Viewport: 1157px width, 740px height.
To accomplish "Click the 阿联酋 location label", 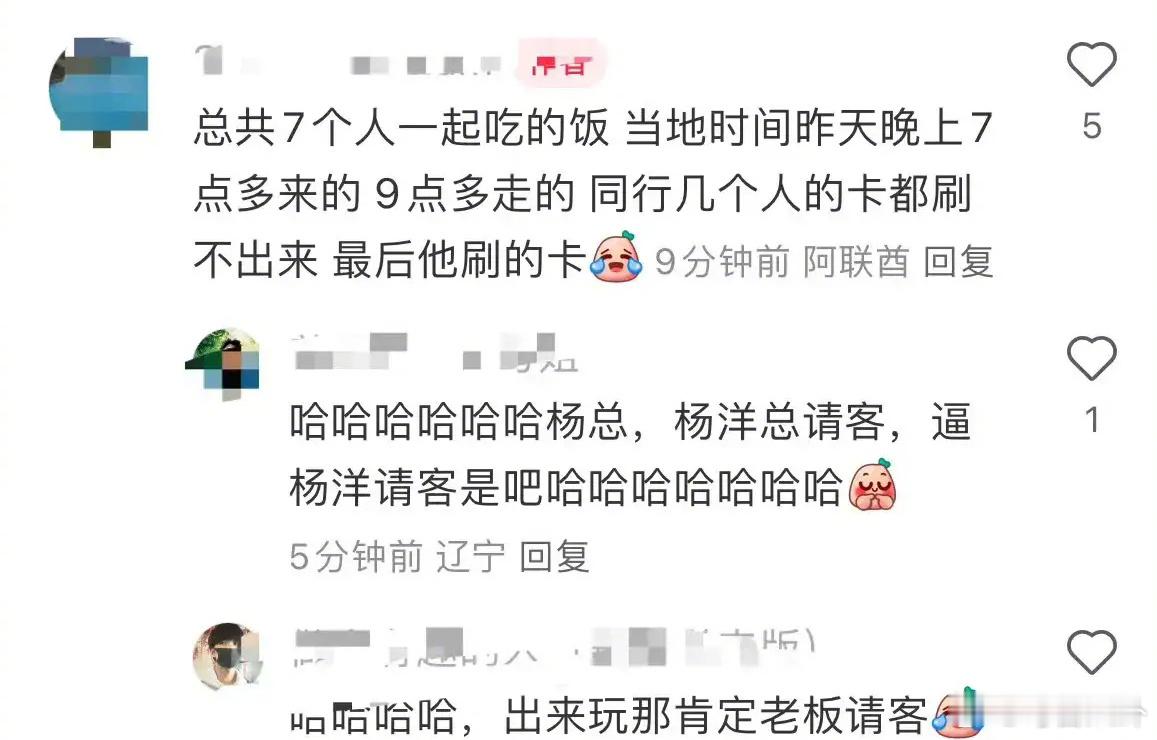I will click(856, 262).
